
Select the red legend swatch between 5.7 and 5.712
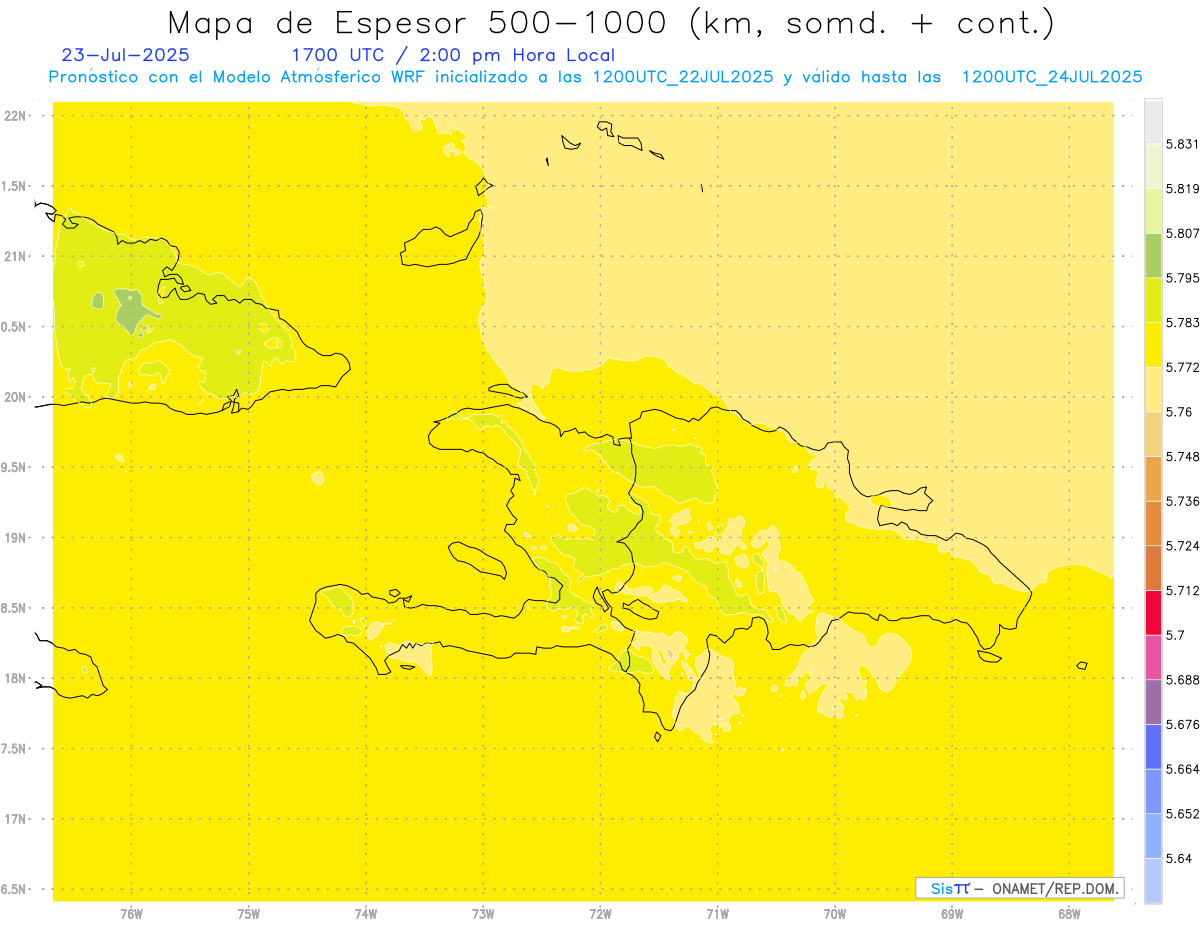(1153, 612)
